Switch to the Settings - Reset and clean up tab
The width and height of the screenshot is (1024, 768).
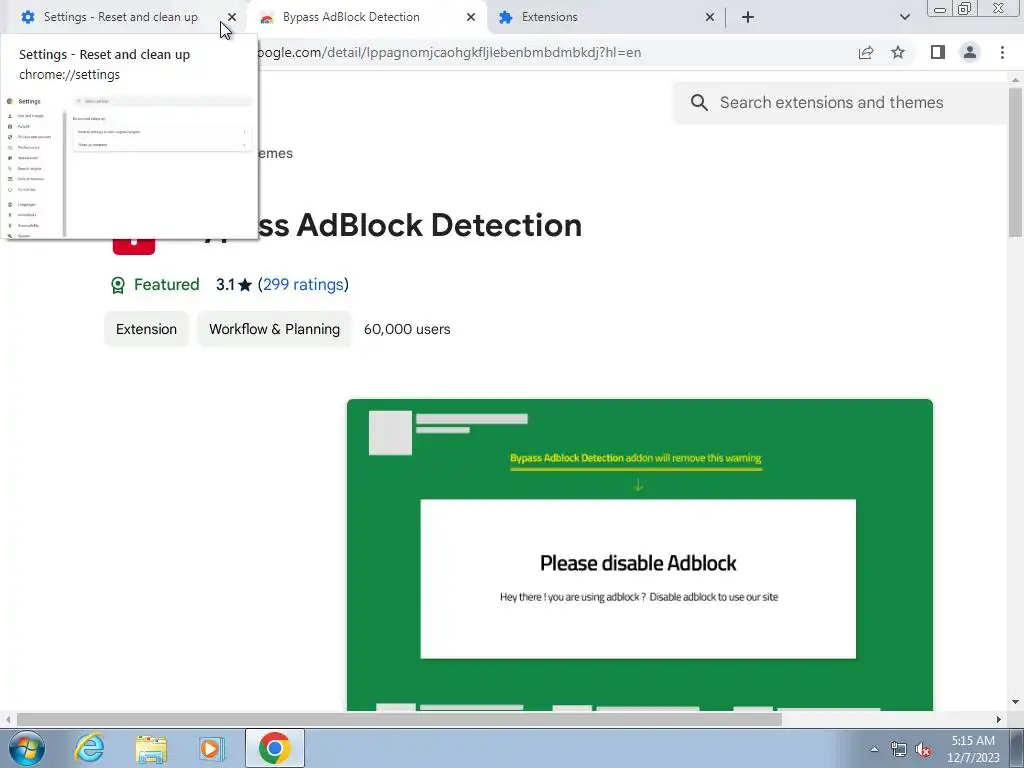coord(121,17)
